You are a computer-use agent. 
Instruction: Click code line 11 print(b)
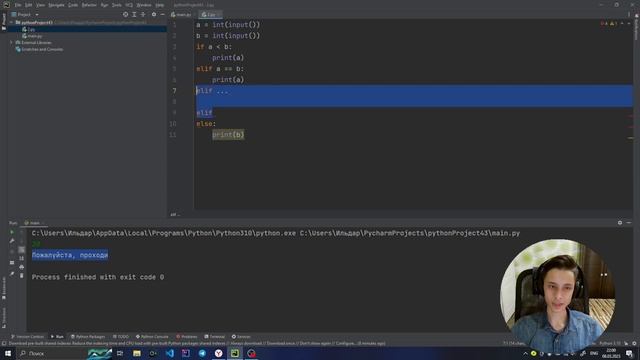[x=228, y=135]
